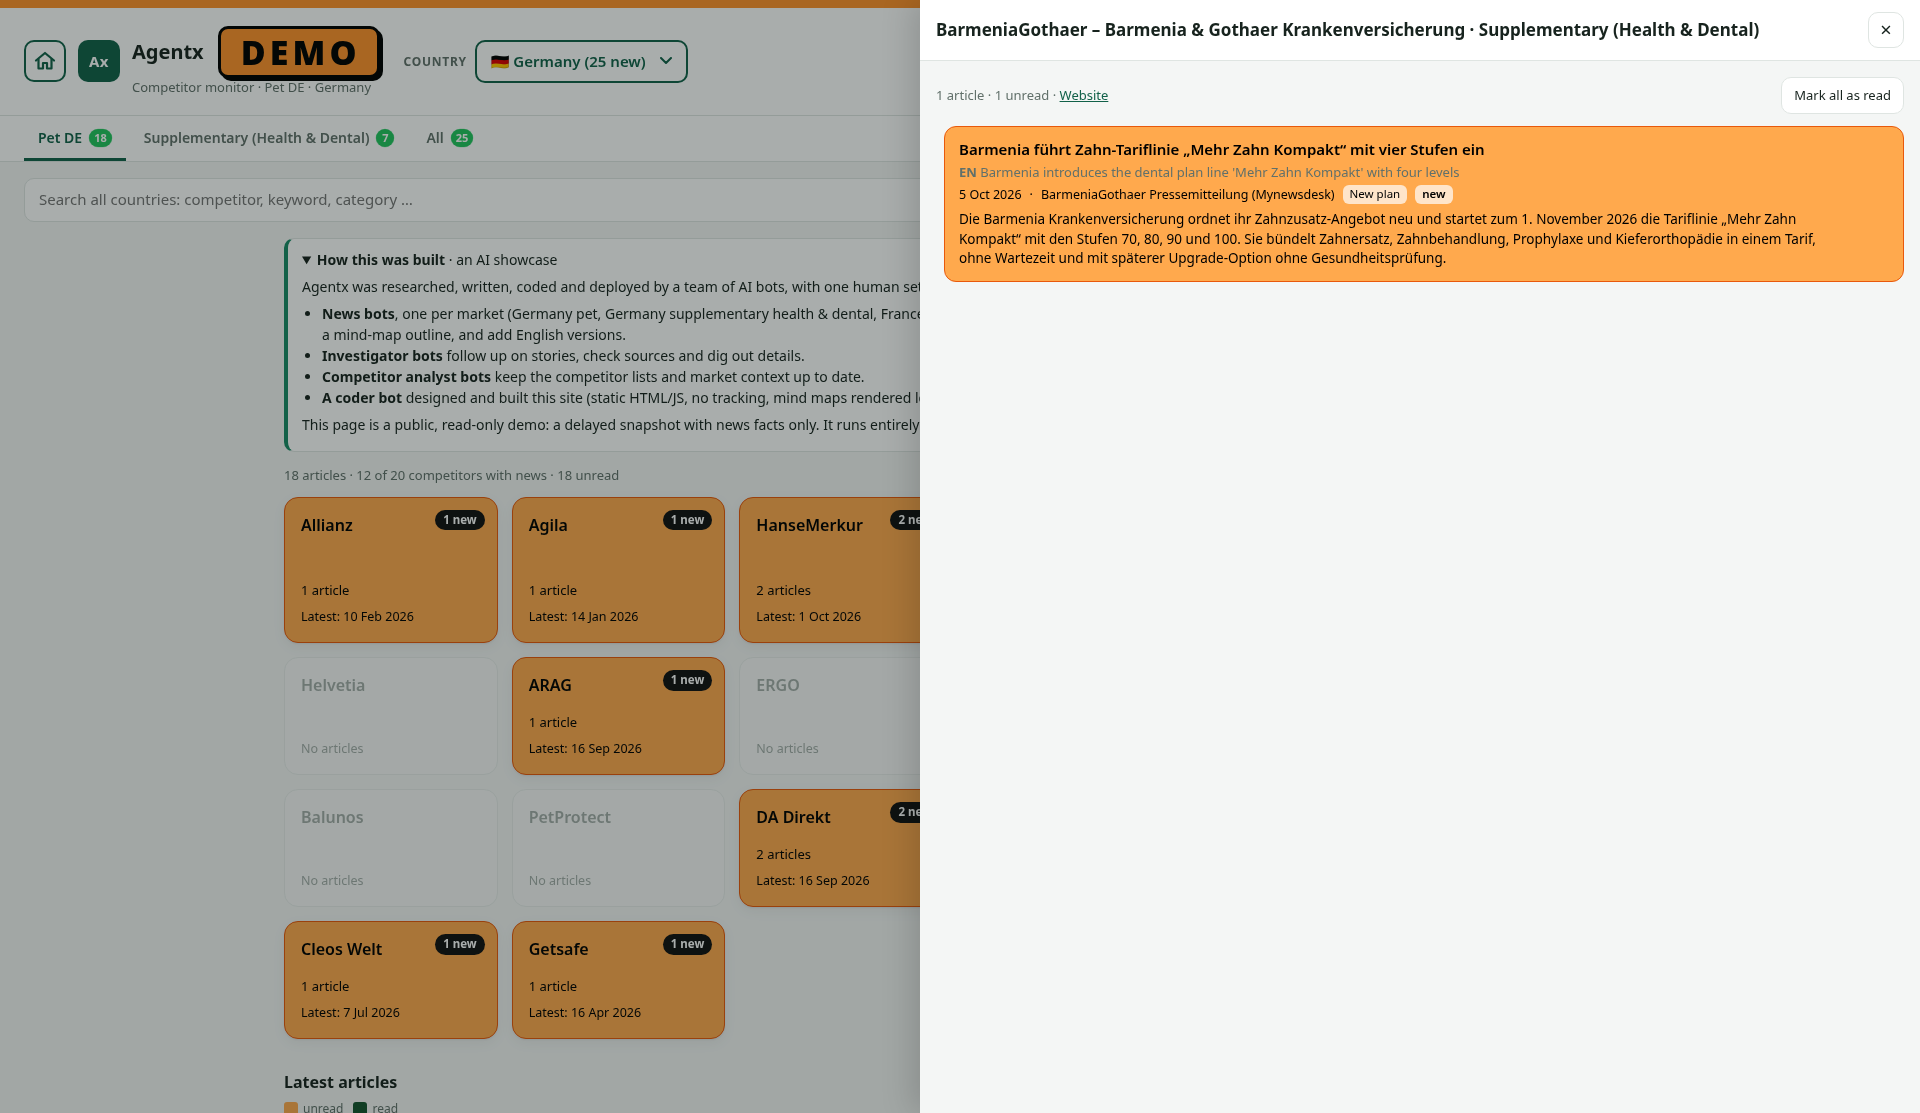
Task: Click the 'Latest articles' heading
Action: 340,1082
